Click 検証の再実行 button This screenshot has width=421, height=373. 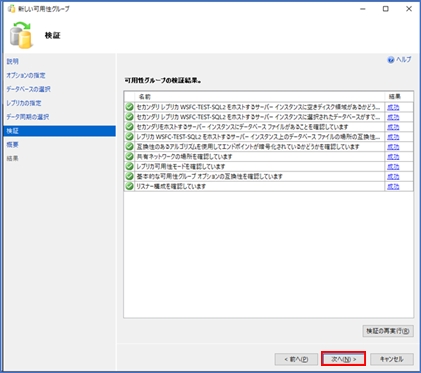[x=388, y=331]
